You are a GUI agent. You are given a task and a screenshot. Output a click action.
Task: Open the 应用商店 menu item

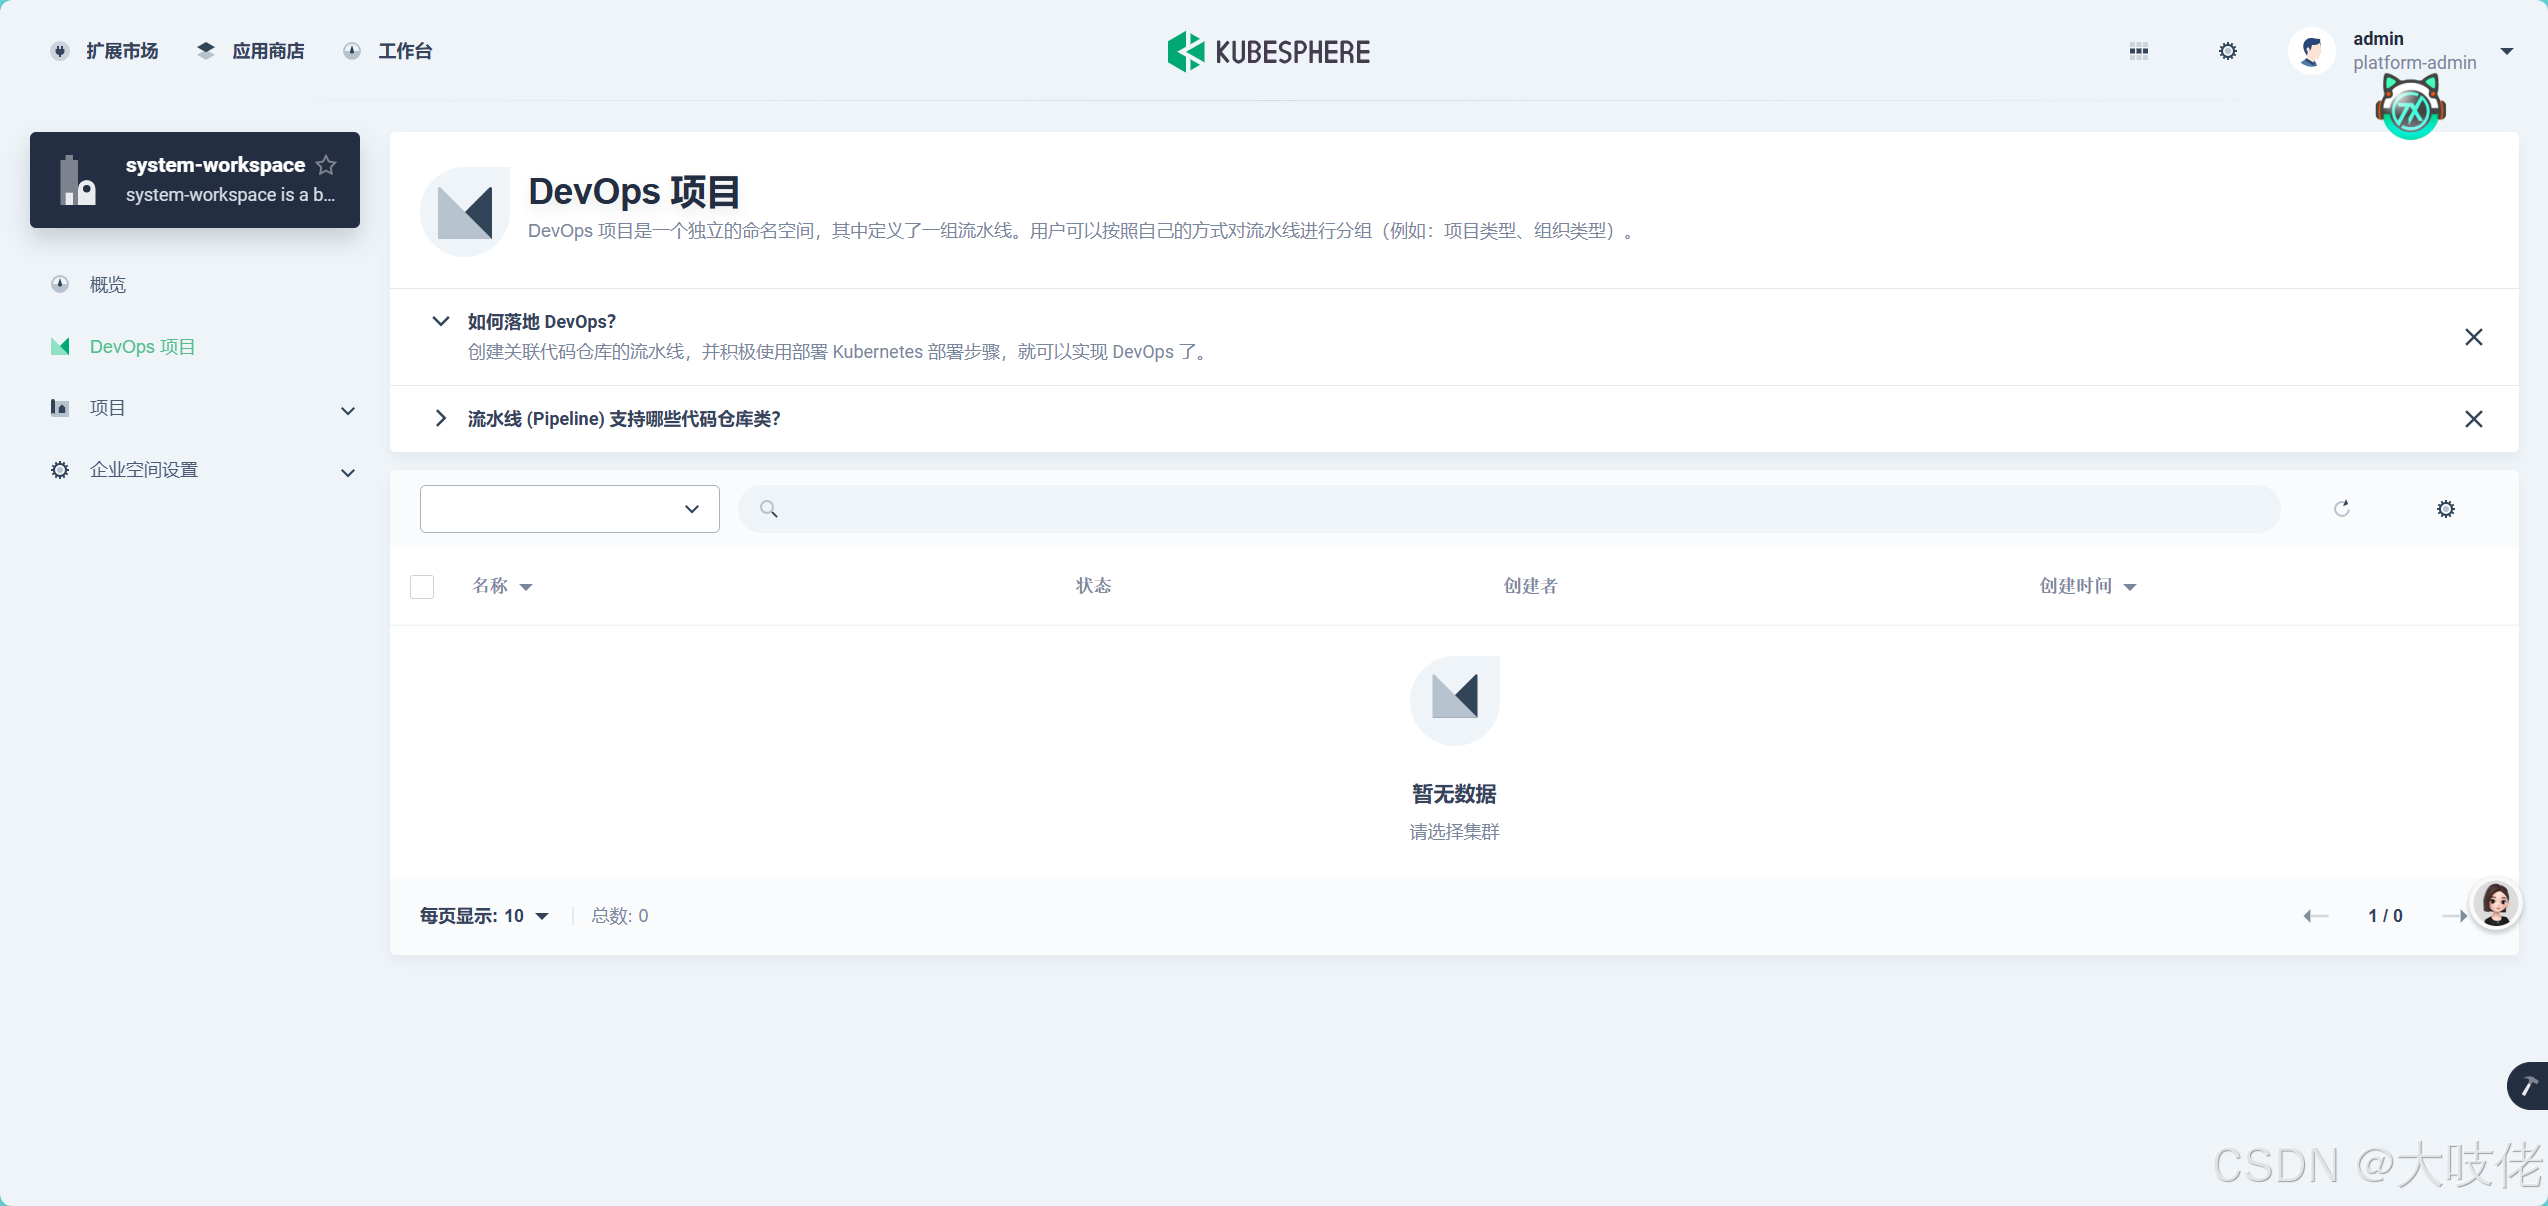pos(267,51)
